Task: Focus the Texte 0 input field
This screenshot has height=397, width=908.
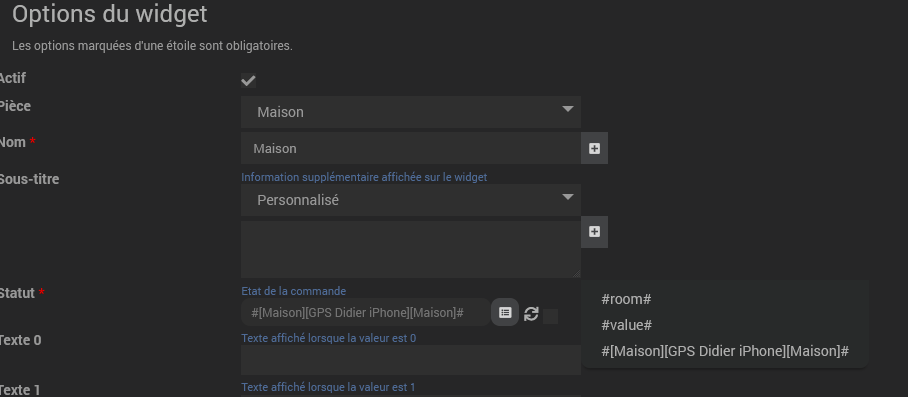Action: tap(411, 360)
